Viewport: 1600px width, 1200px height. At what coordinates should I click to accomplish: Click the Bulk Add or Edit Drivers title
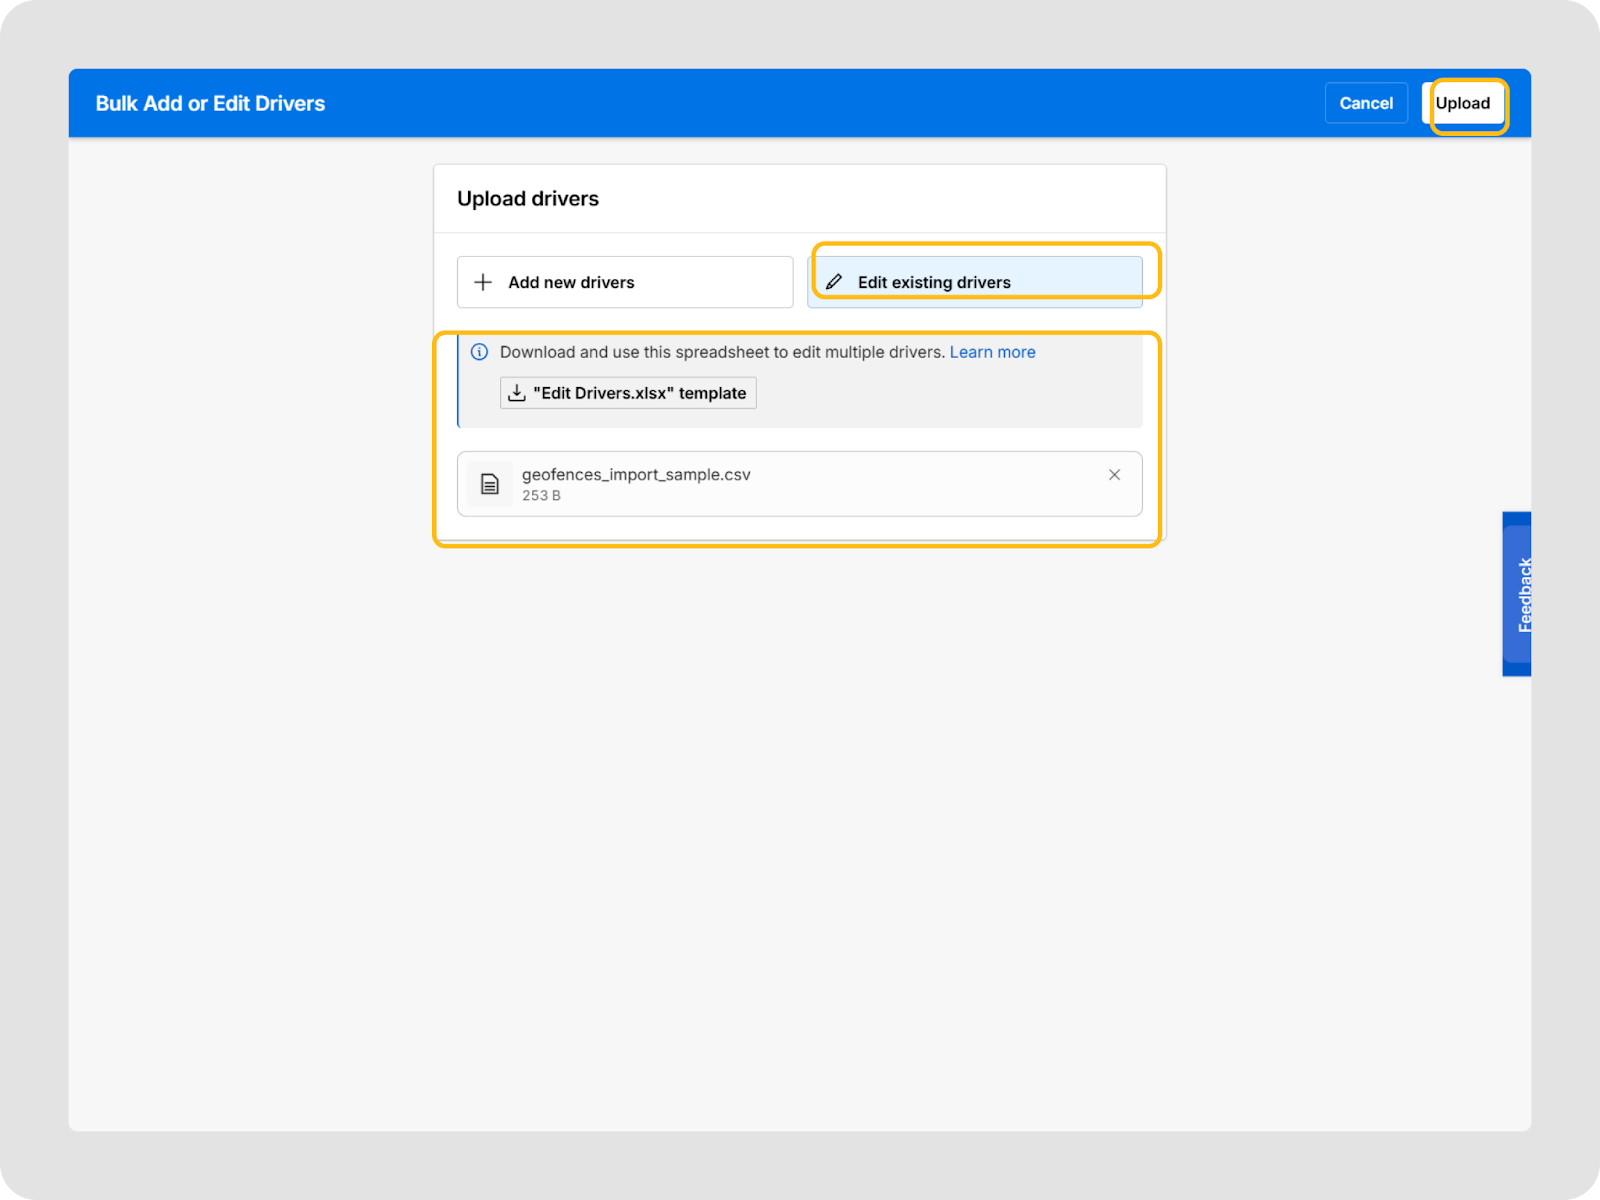click(x=210, y=104)
